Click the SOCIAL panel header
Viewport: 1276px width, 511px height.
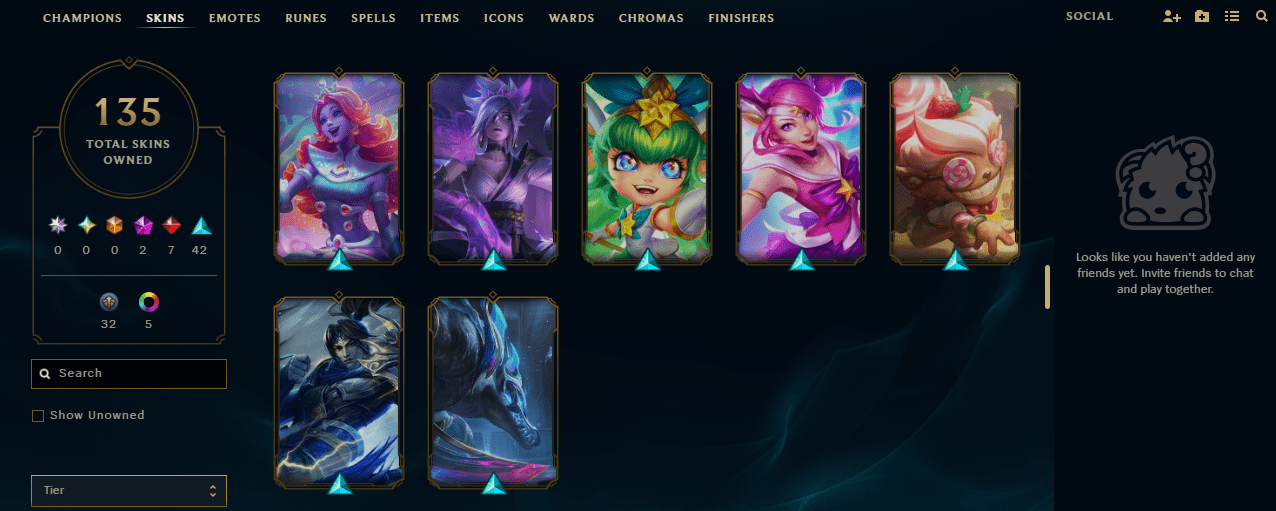pos(1089,17)
